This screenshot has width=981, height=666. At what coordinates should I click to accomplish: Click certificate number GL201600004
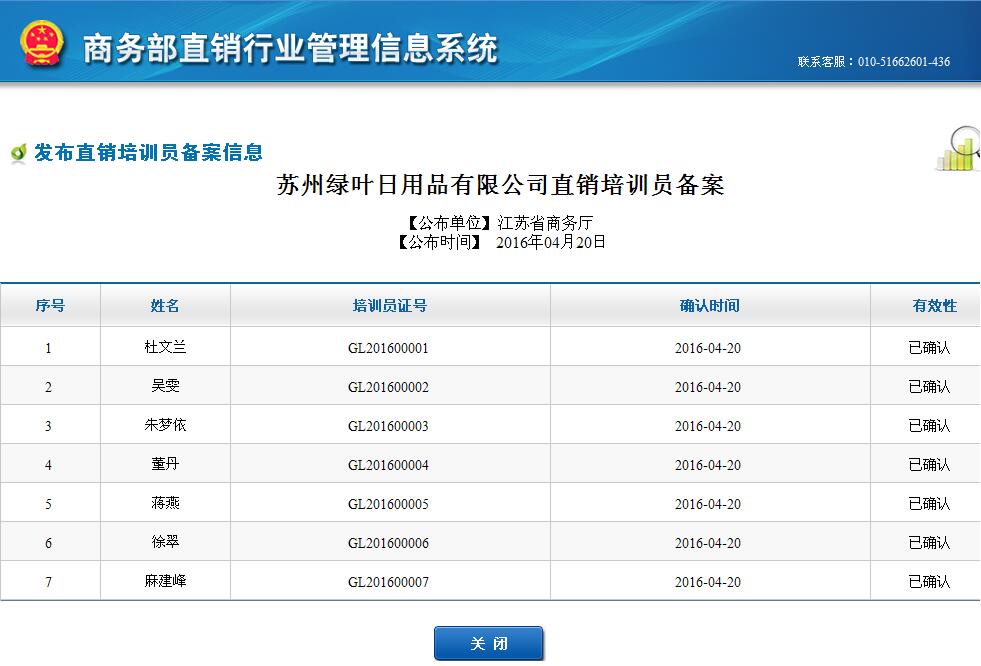(388, 465)
